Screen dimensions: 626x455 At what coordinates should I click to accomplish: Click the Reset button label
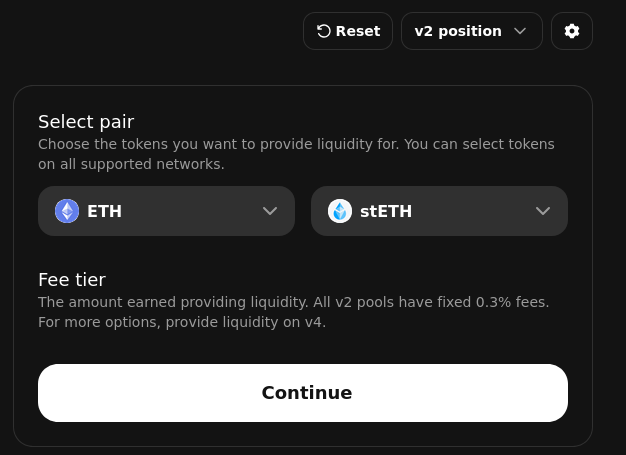[358, 31]
